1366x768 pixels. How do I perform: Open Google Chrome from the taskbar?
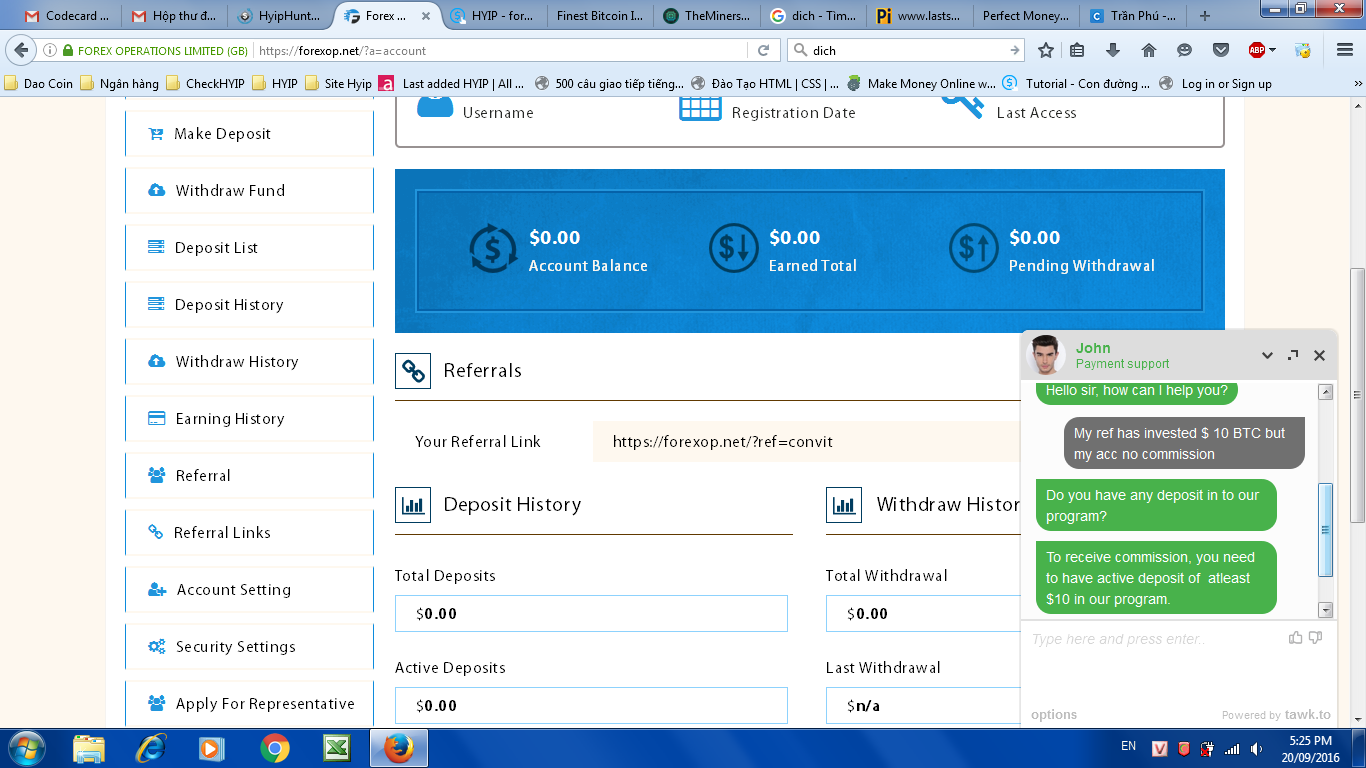[x=274, y=748]
